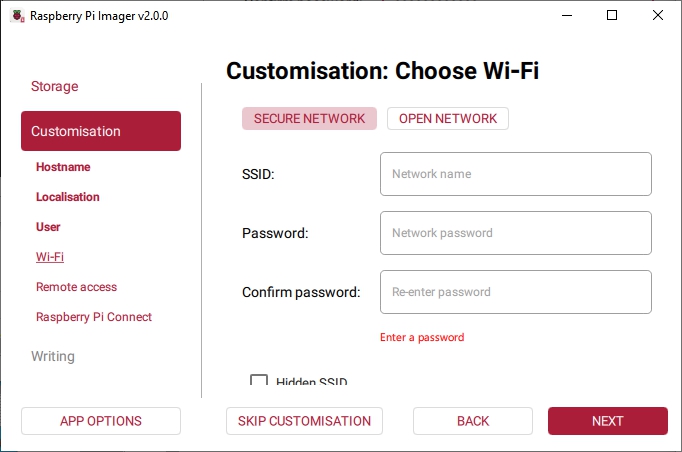The image size is (682, 452).
Task: Open the Storage step in sidebar
Action: [x=54, y=87]
